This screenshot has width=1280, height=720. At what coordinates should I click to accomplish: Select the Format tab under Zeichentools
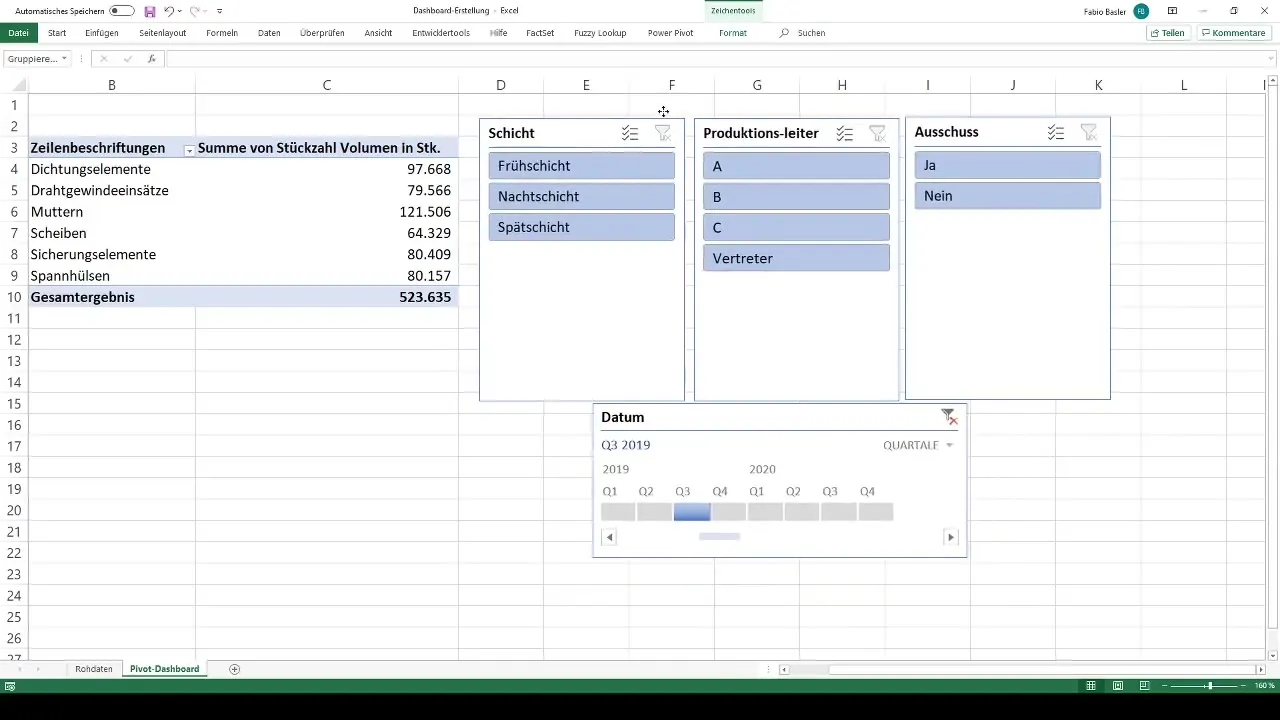[733, 33]
